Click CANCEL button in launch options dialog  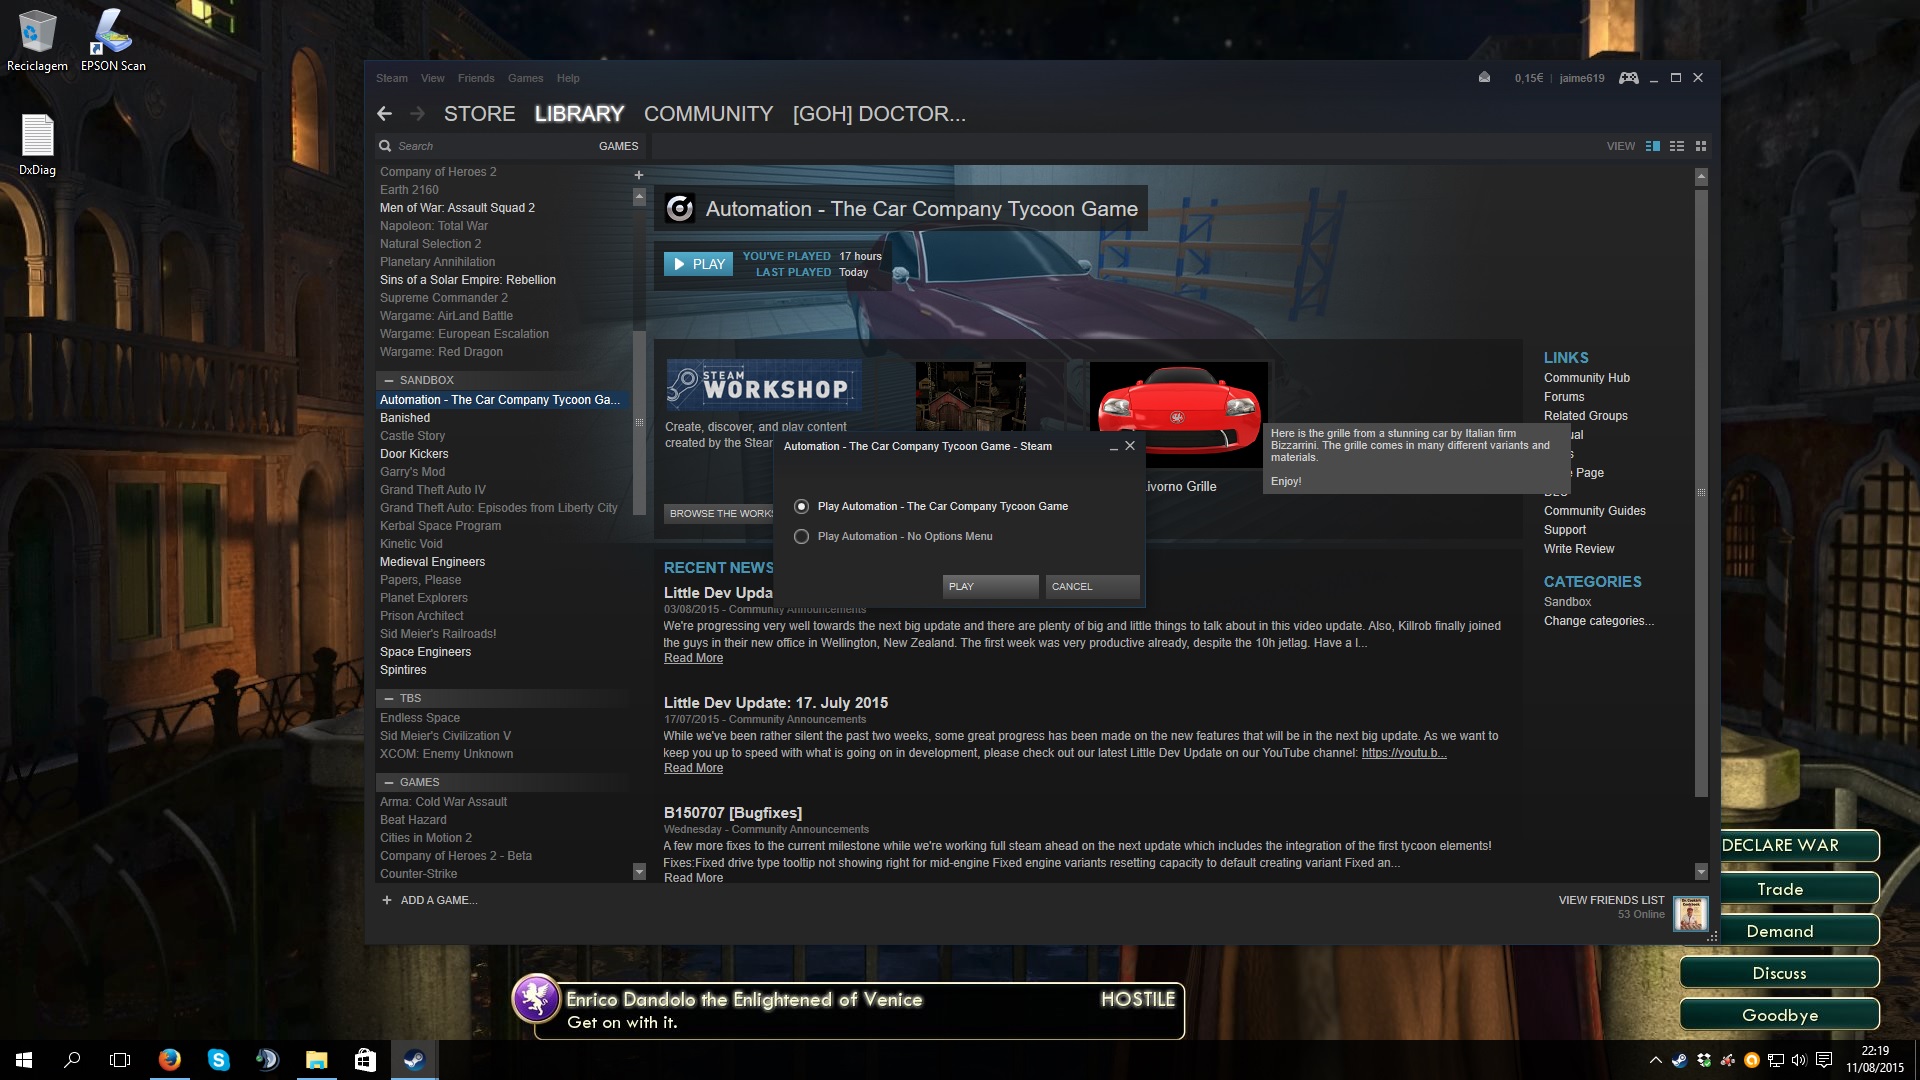click(1071, 585)
